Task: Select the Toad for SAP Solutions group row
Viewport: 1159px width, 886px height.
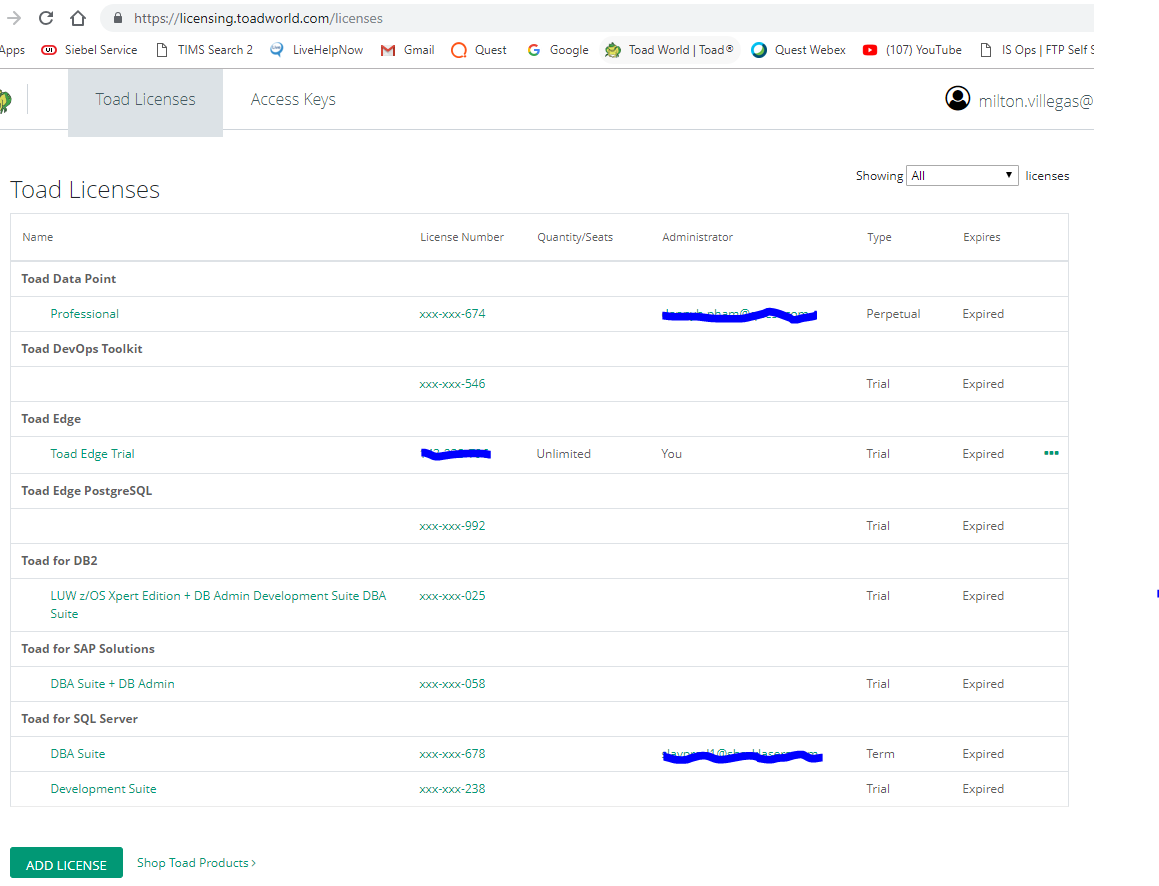Action: pyautogui.click(x=540, y=649)
